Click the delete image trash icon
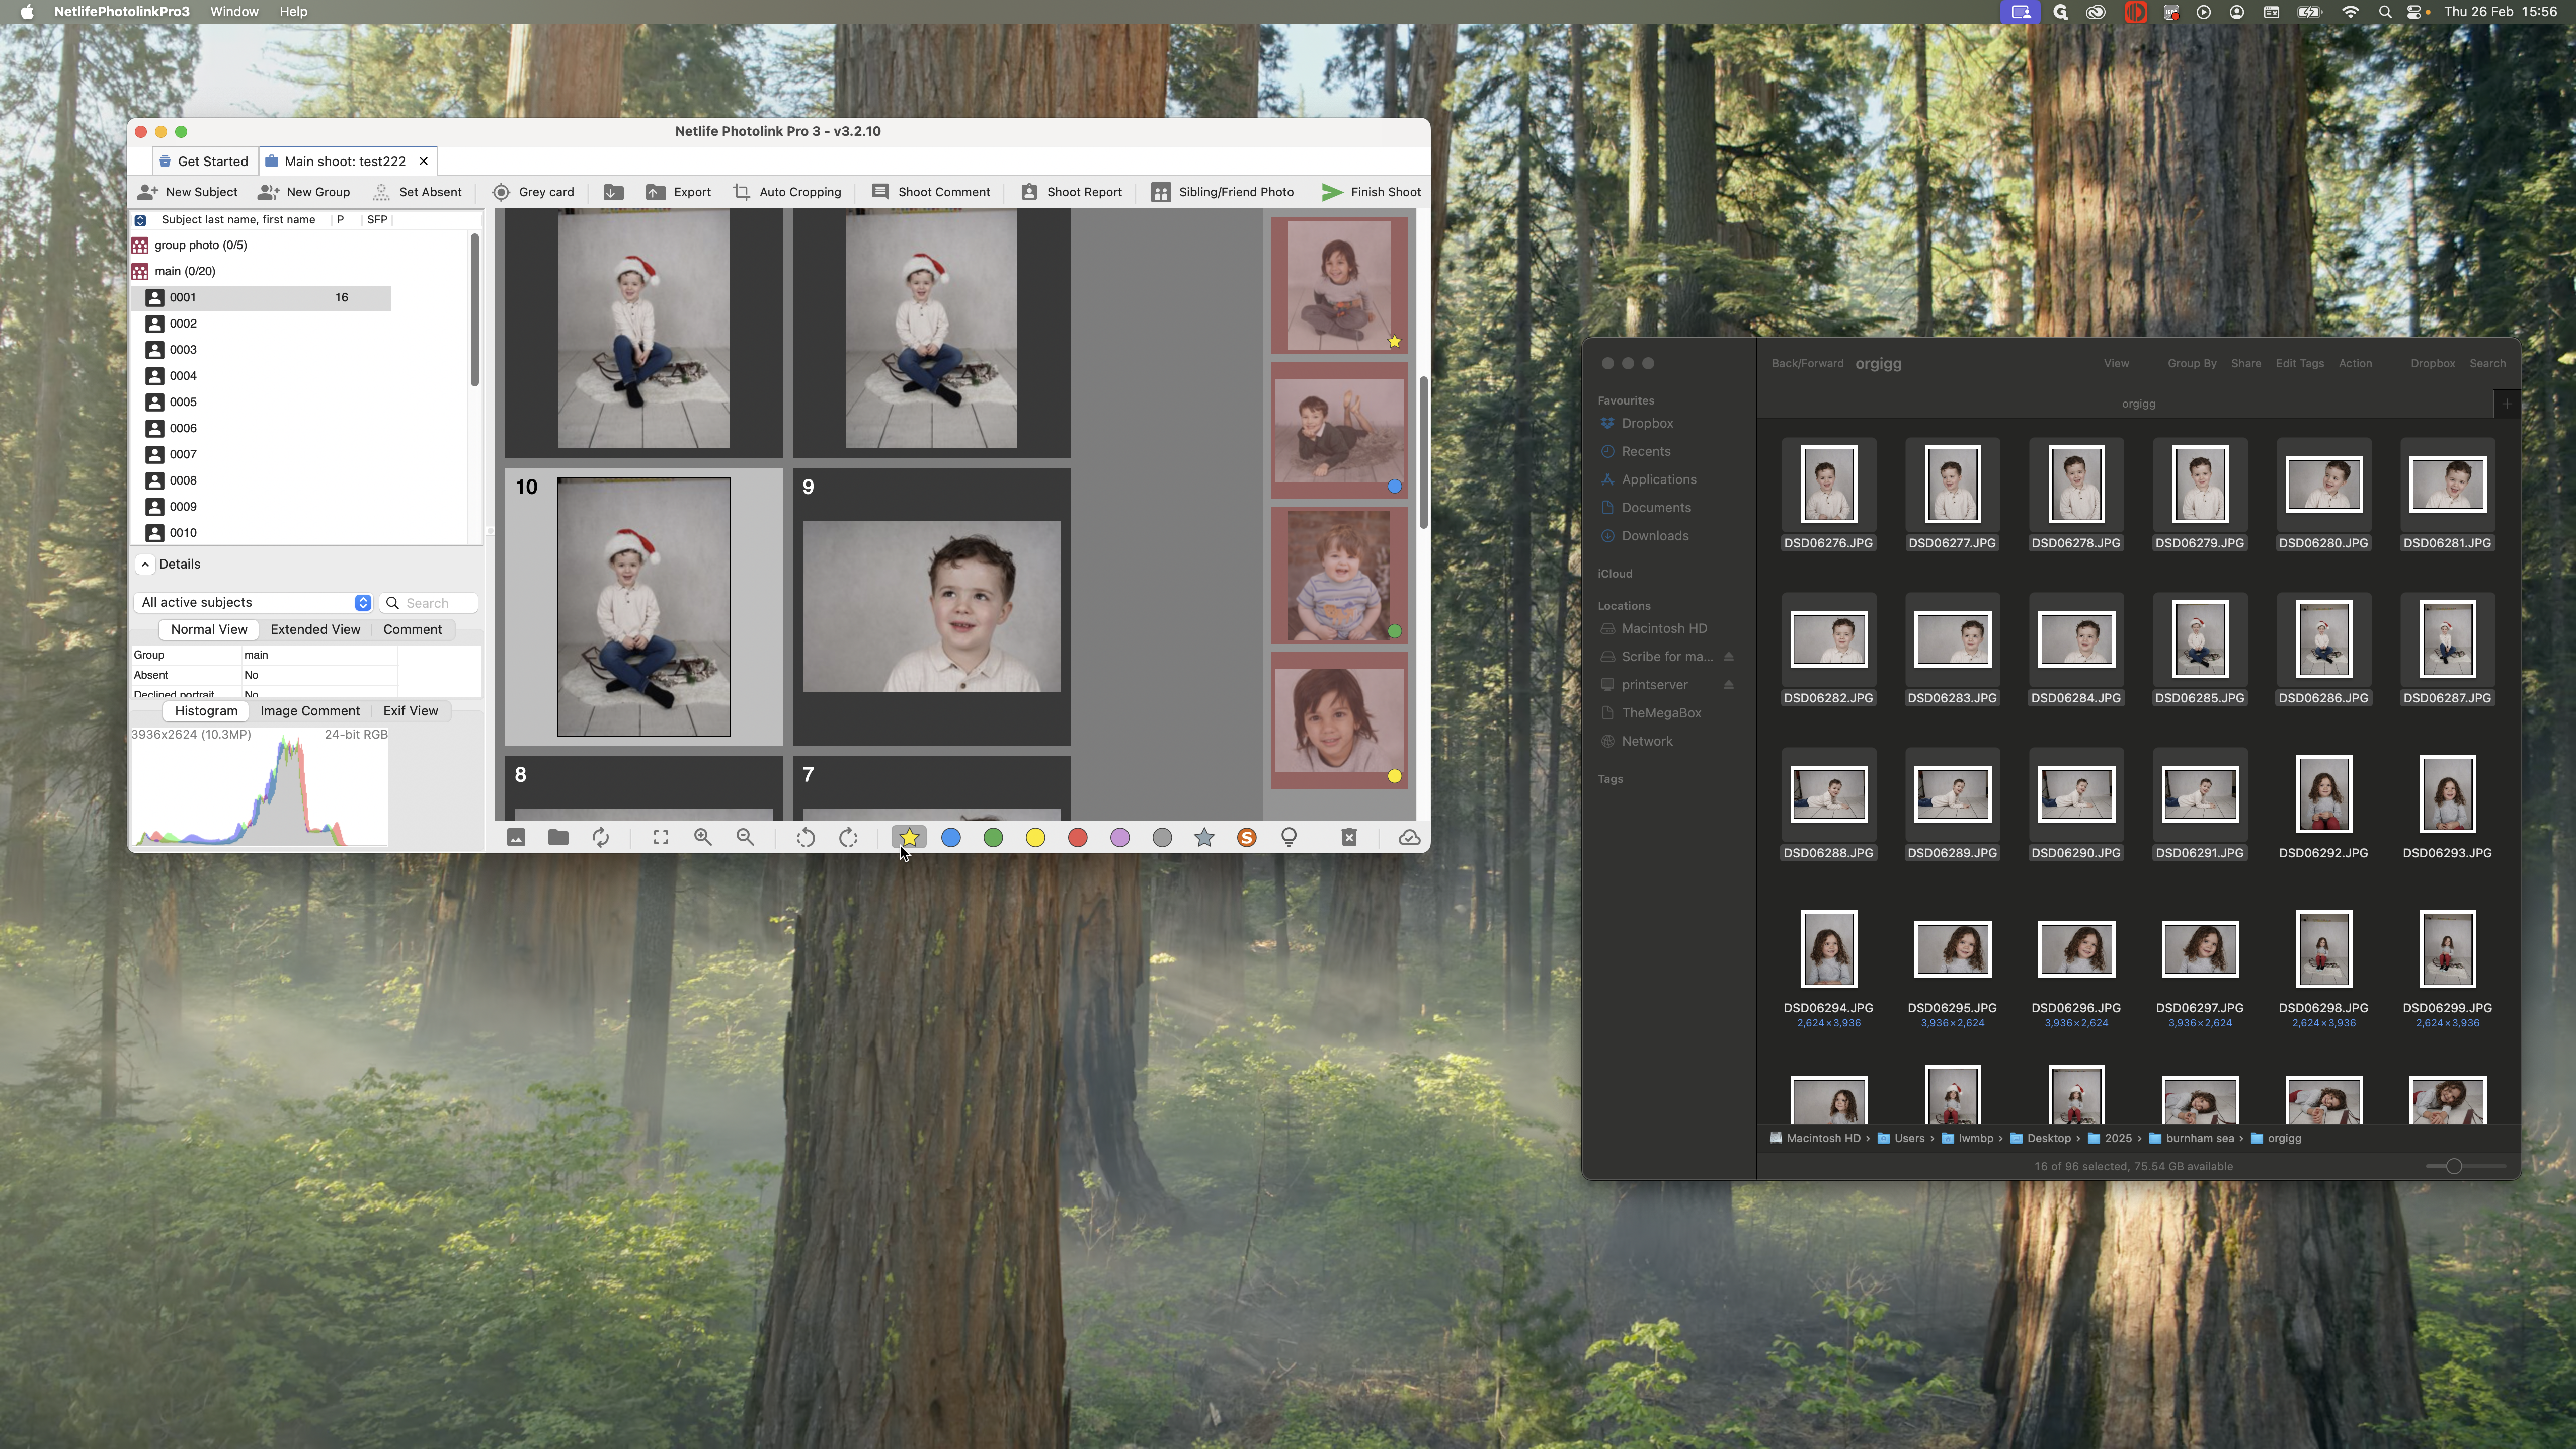Screen dimensions: 2576x1449 [x=1348, y=838]
